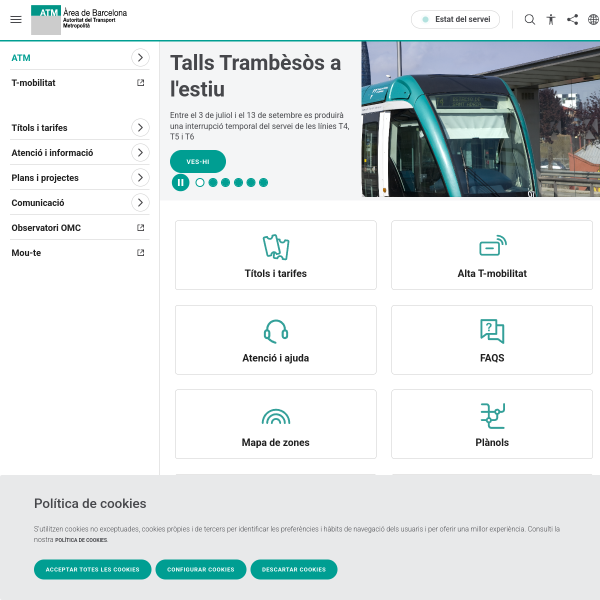Select the fifth carousel slide dot
Screen dimensions: 600x600
coord(251,183)
